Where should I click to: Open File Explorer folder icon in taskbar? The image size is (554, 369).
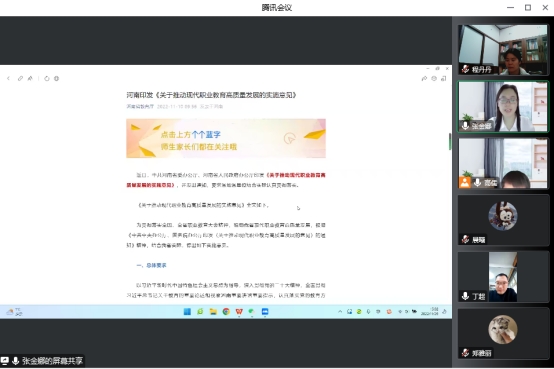213,311
